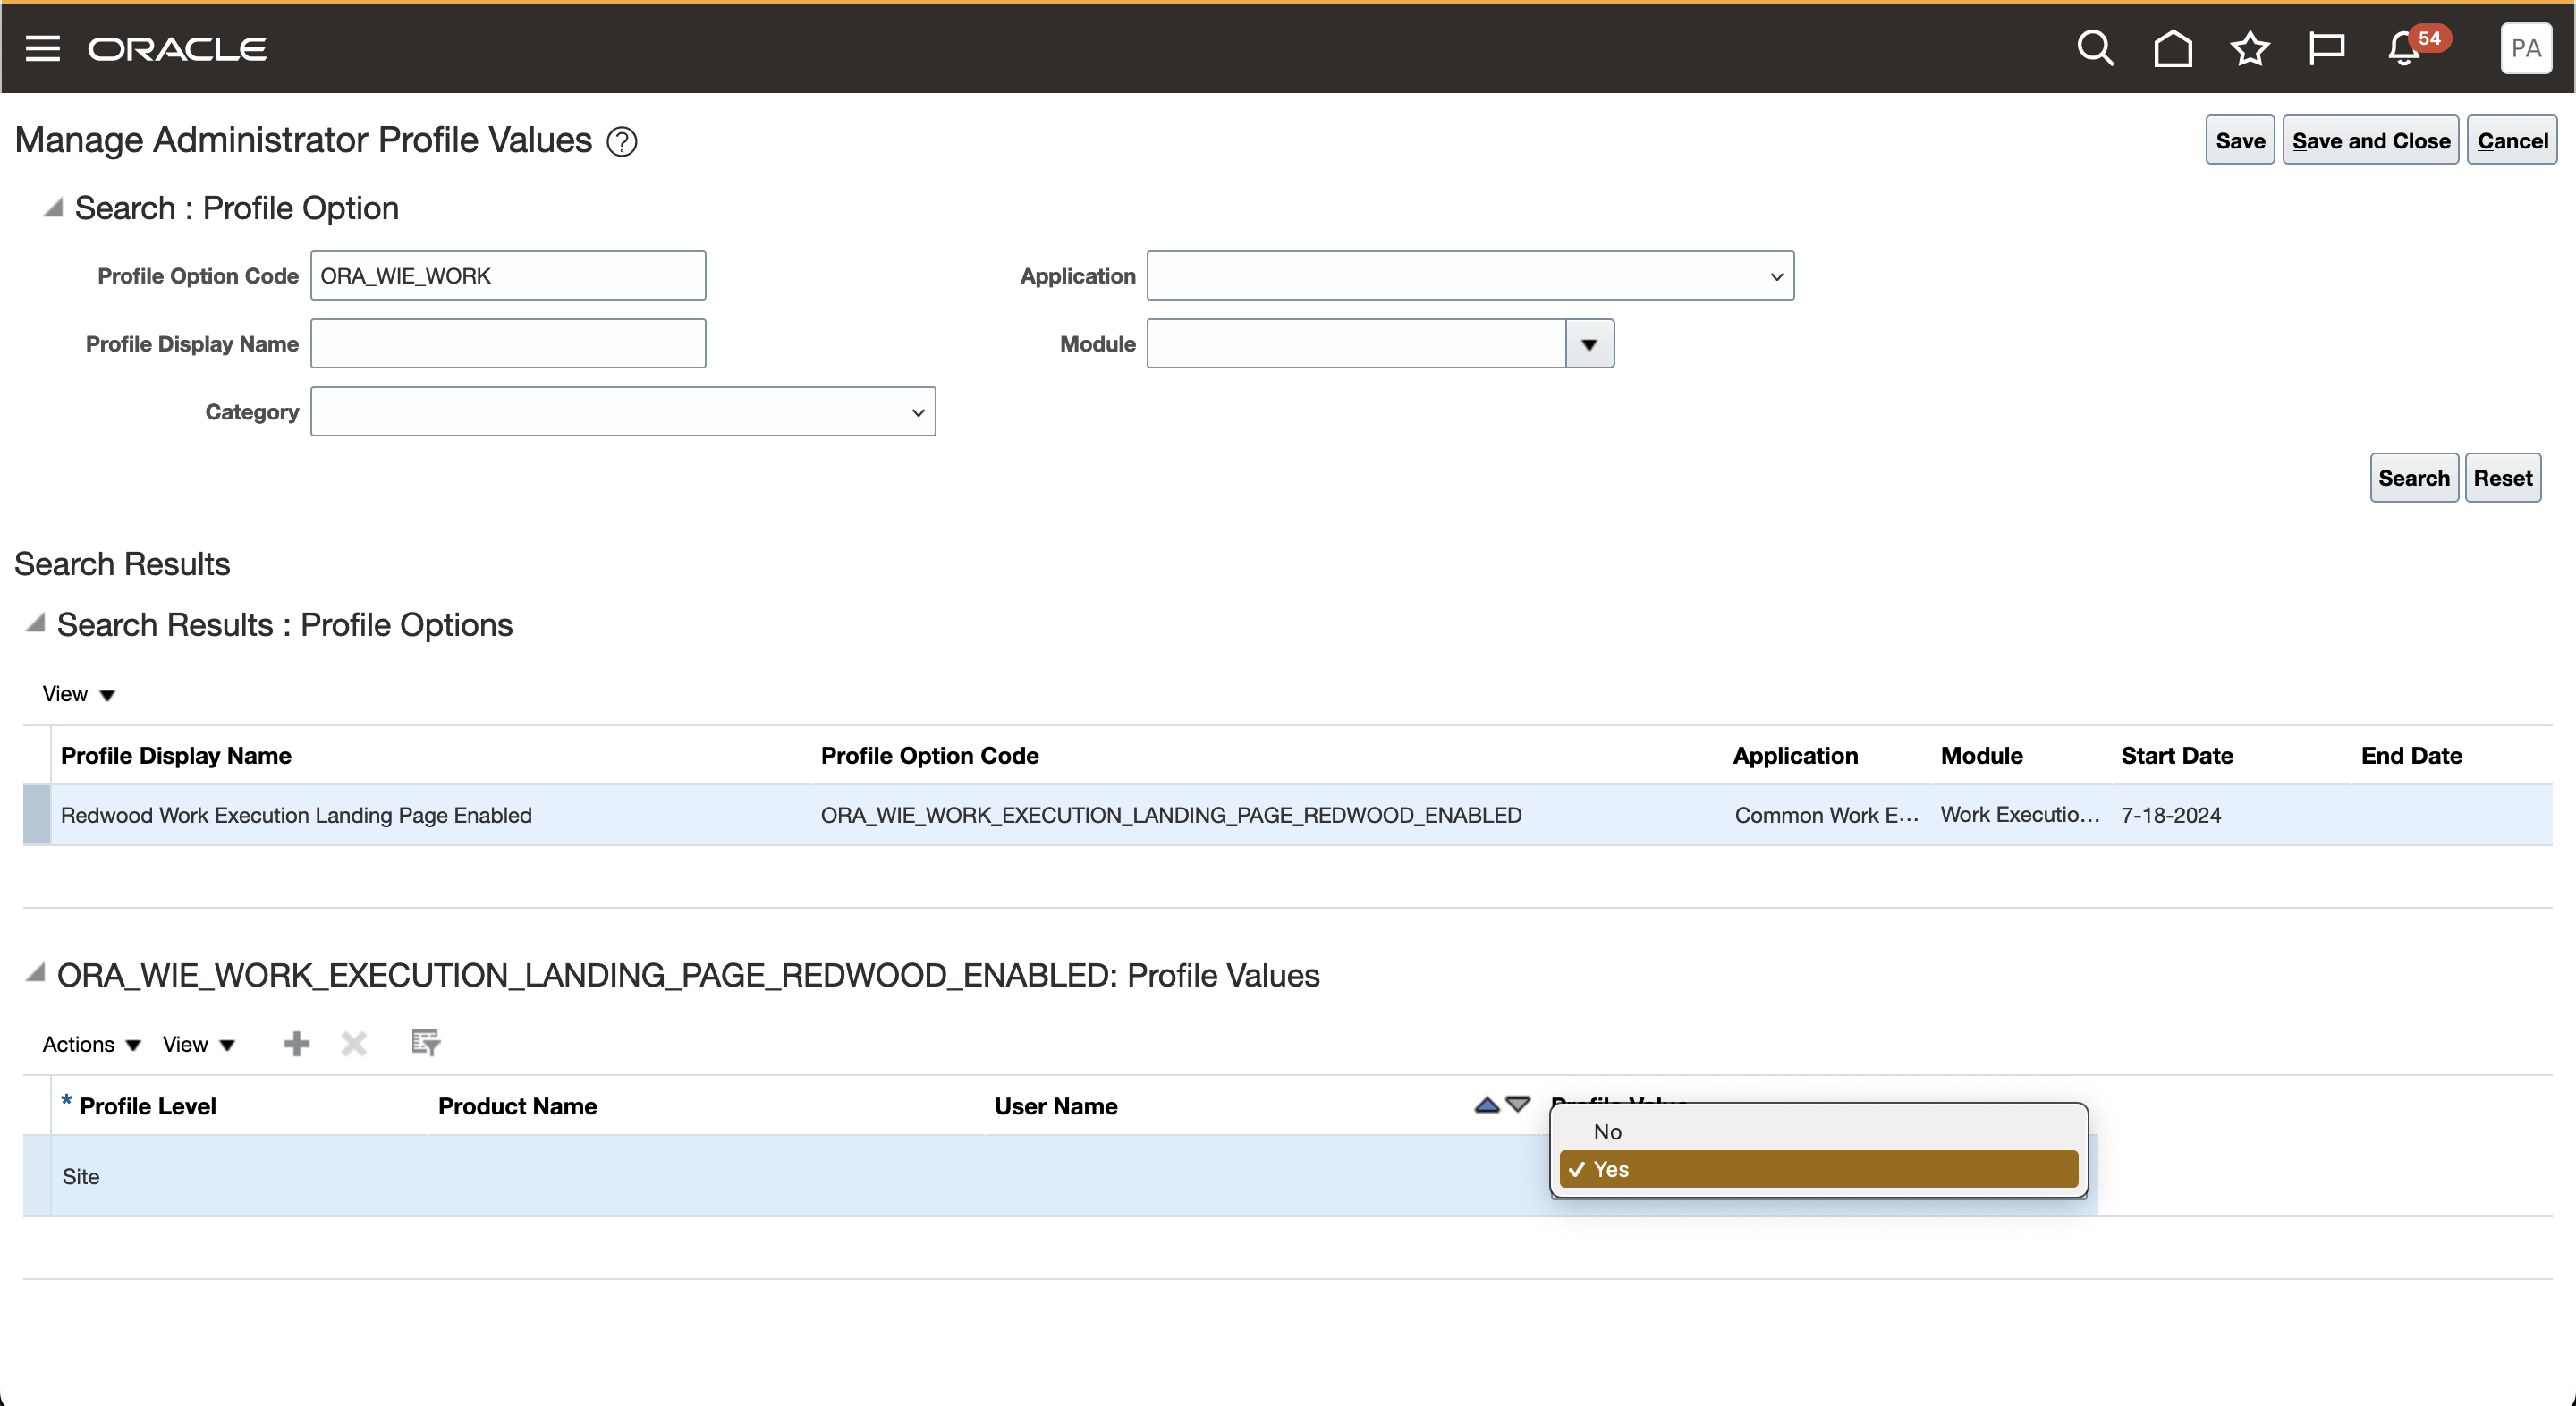Image resolution: width=2576 pixels, height=1406 pixels.
Task: Click Save and Close
Action: (x=2370, y=140)
